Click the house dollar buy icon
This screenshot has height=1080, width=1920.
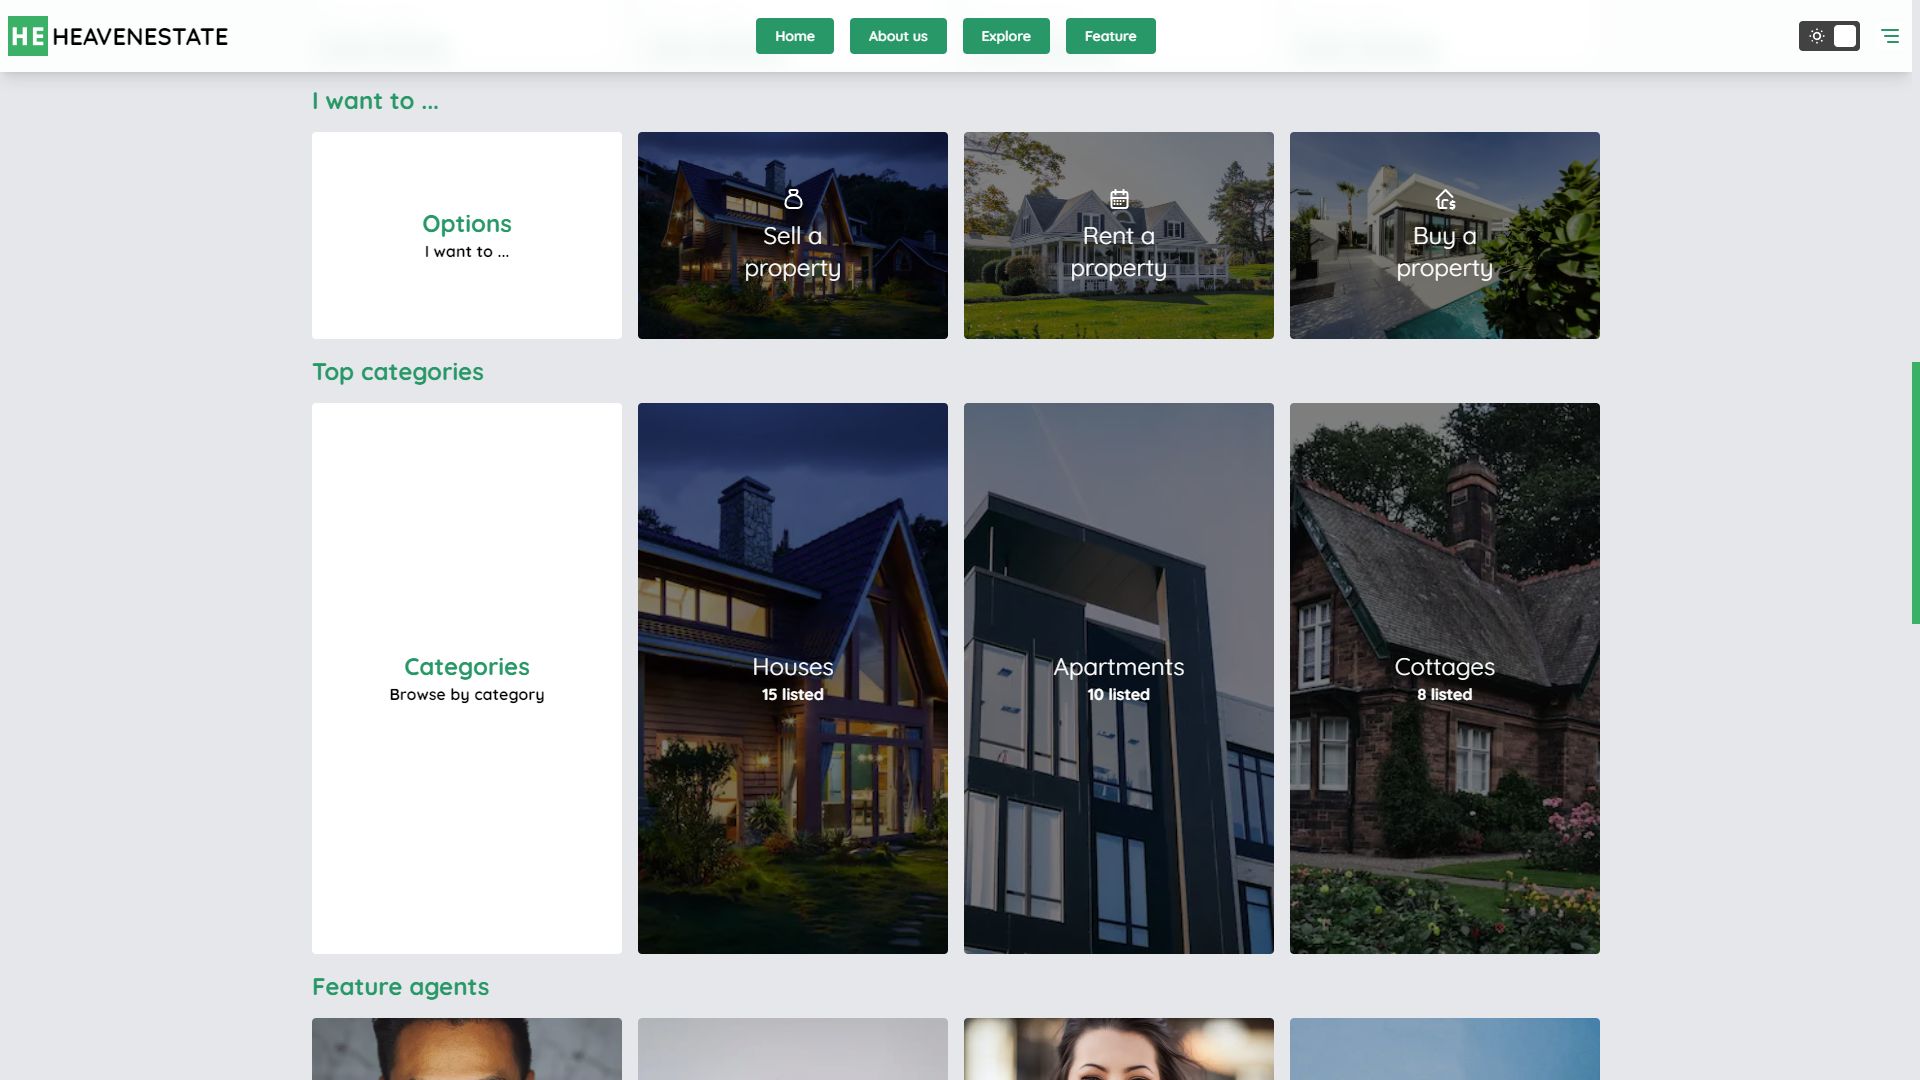click(1445, 200)
